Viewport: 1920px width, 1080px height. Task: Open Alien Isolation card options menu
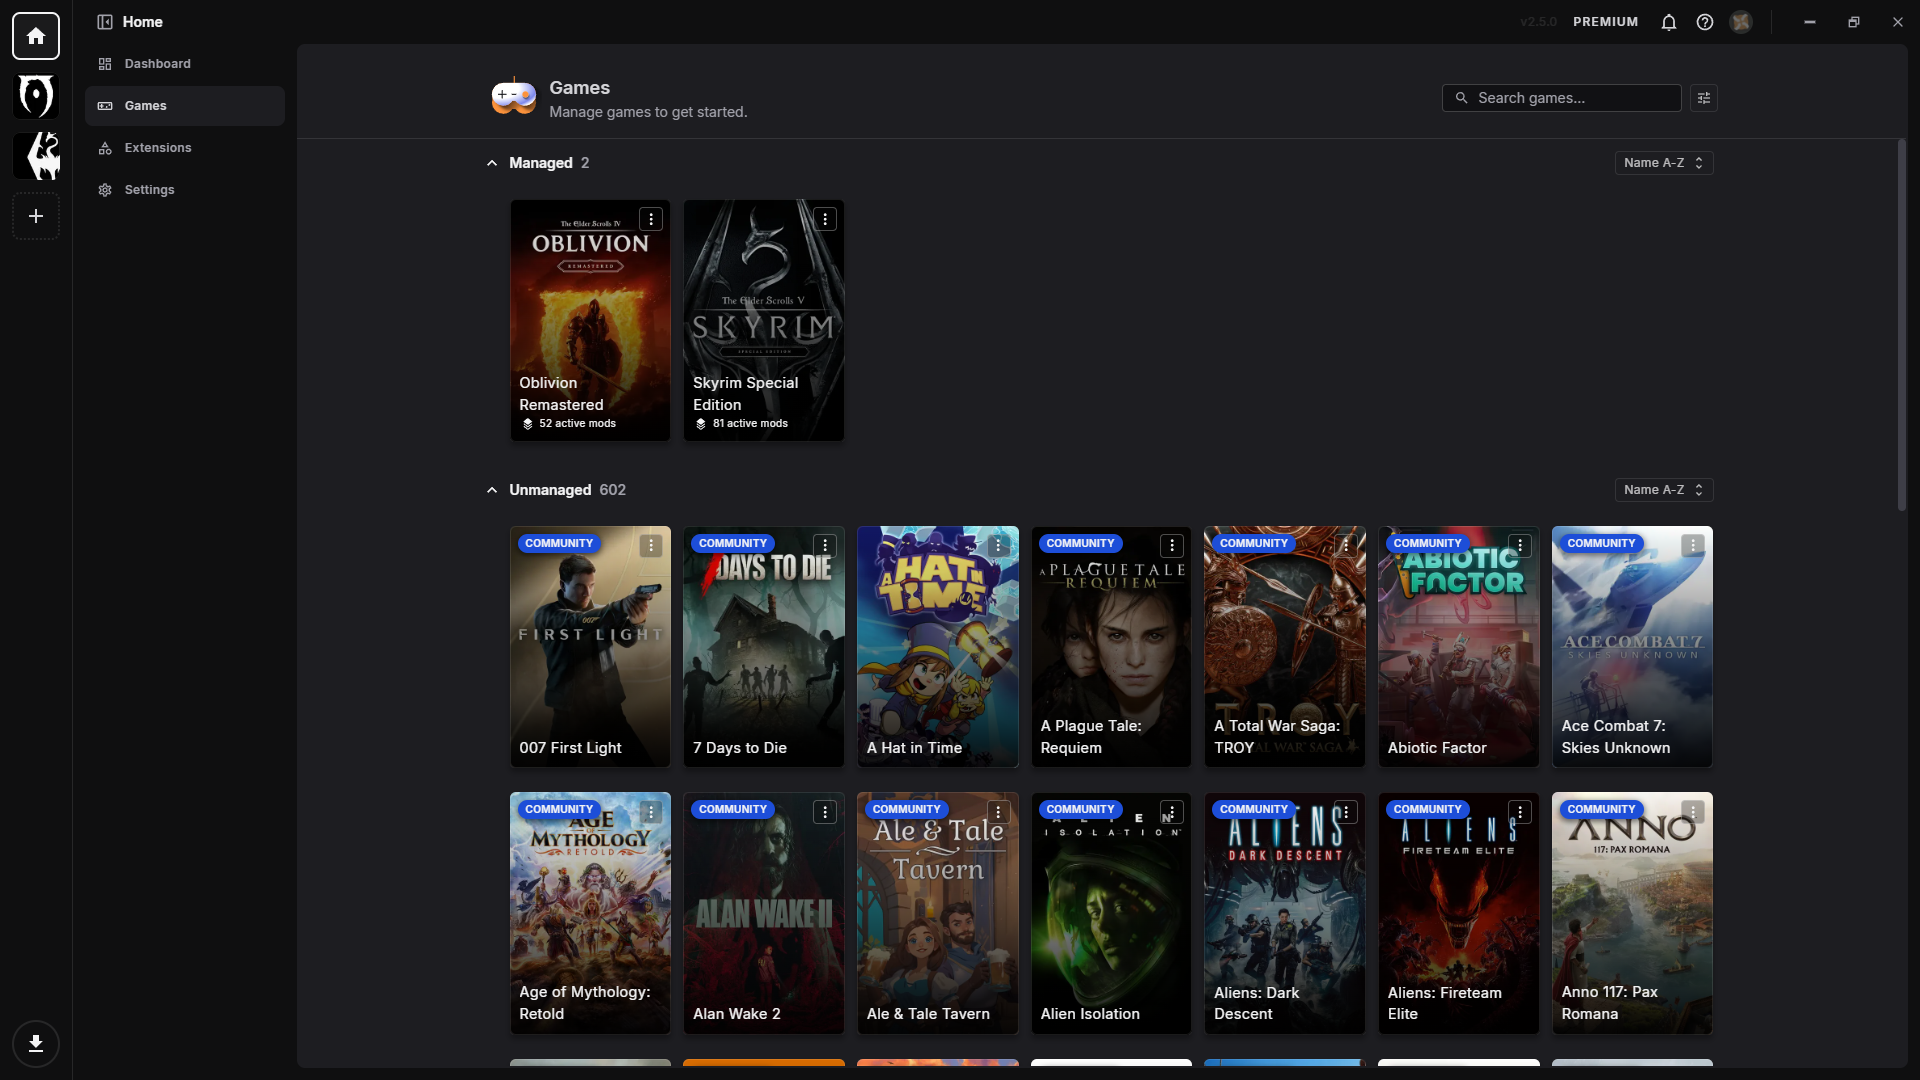tap(1172, 812)
